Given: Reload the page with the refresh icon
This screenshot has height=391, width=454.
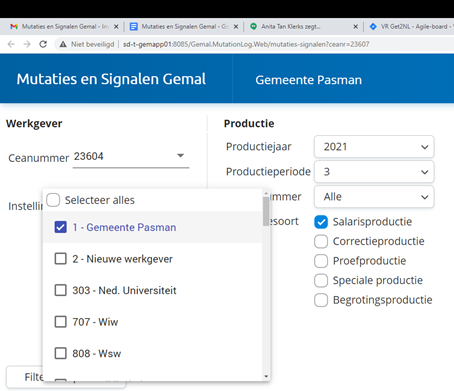Looking at the screenshot, I should coord(43,44).
